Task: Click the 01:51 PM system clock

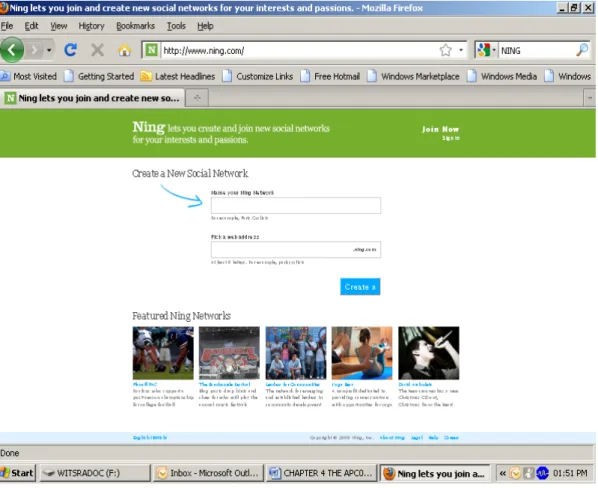Action: click(570, 473)
